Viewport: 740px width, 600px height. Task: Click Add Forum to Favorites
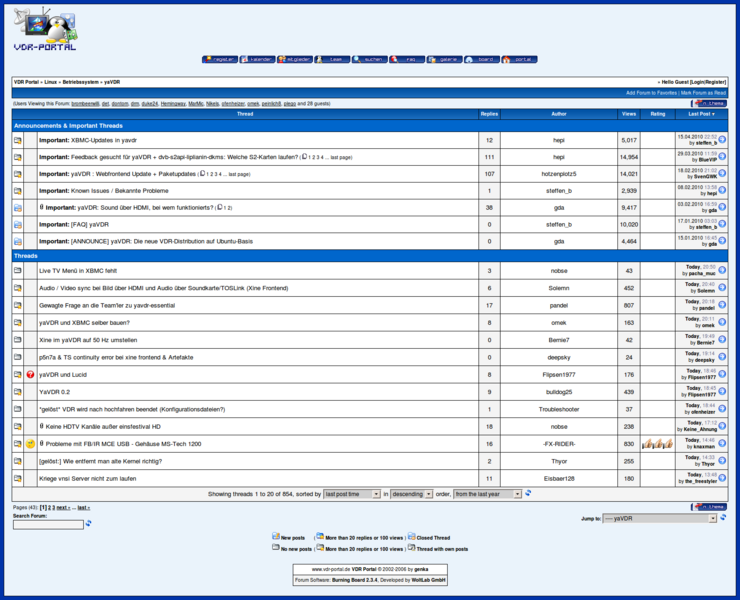[x=651, y=93]
